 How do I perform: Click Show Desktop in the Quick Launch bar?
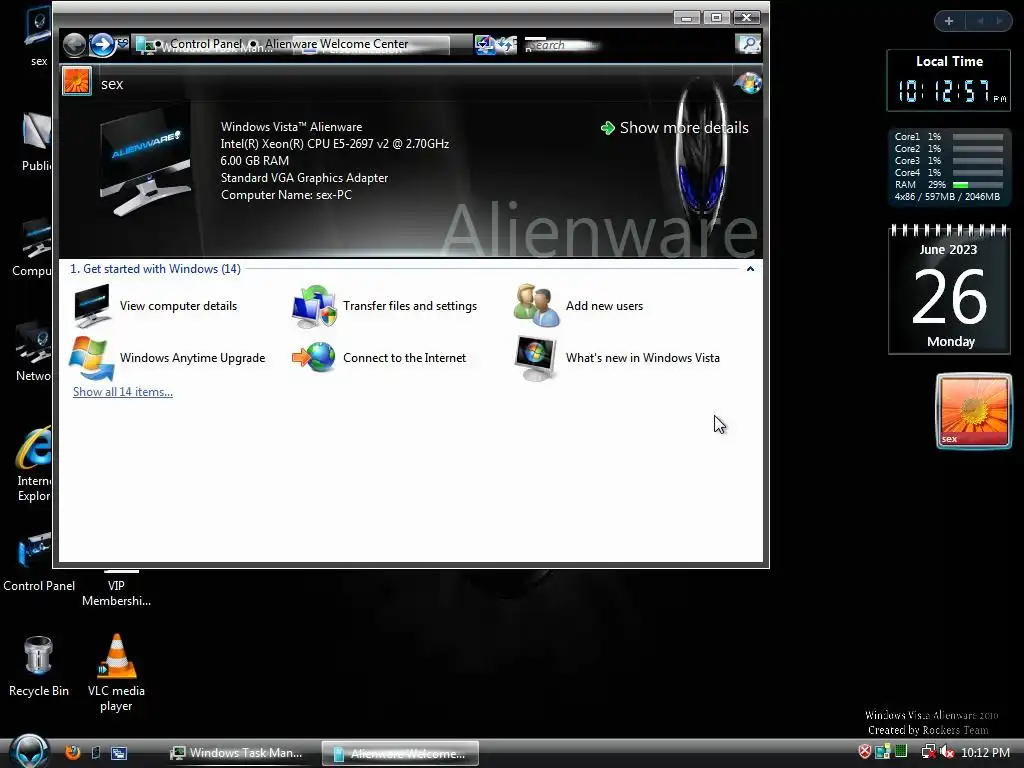pos(95,752)
